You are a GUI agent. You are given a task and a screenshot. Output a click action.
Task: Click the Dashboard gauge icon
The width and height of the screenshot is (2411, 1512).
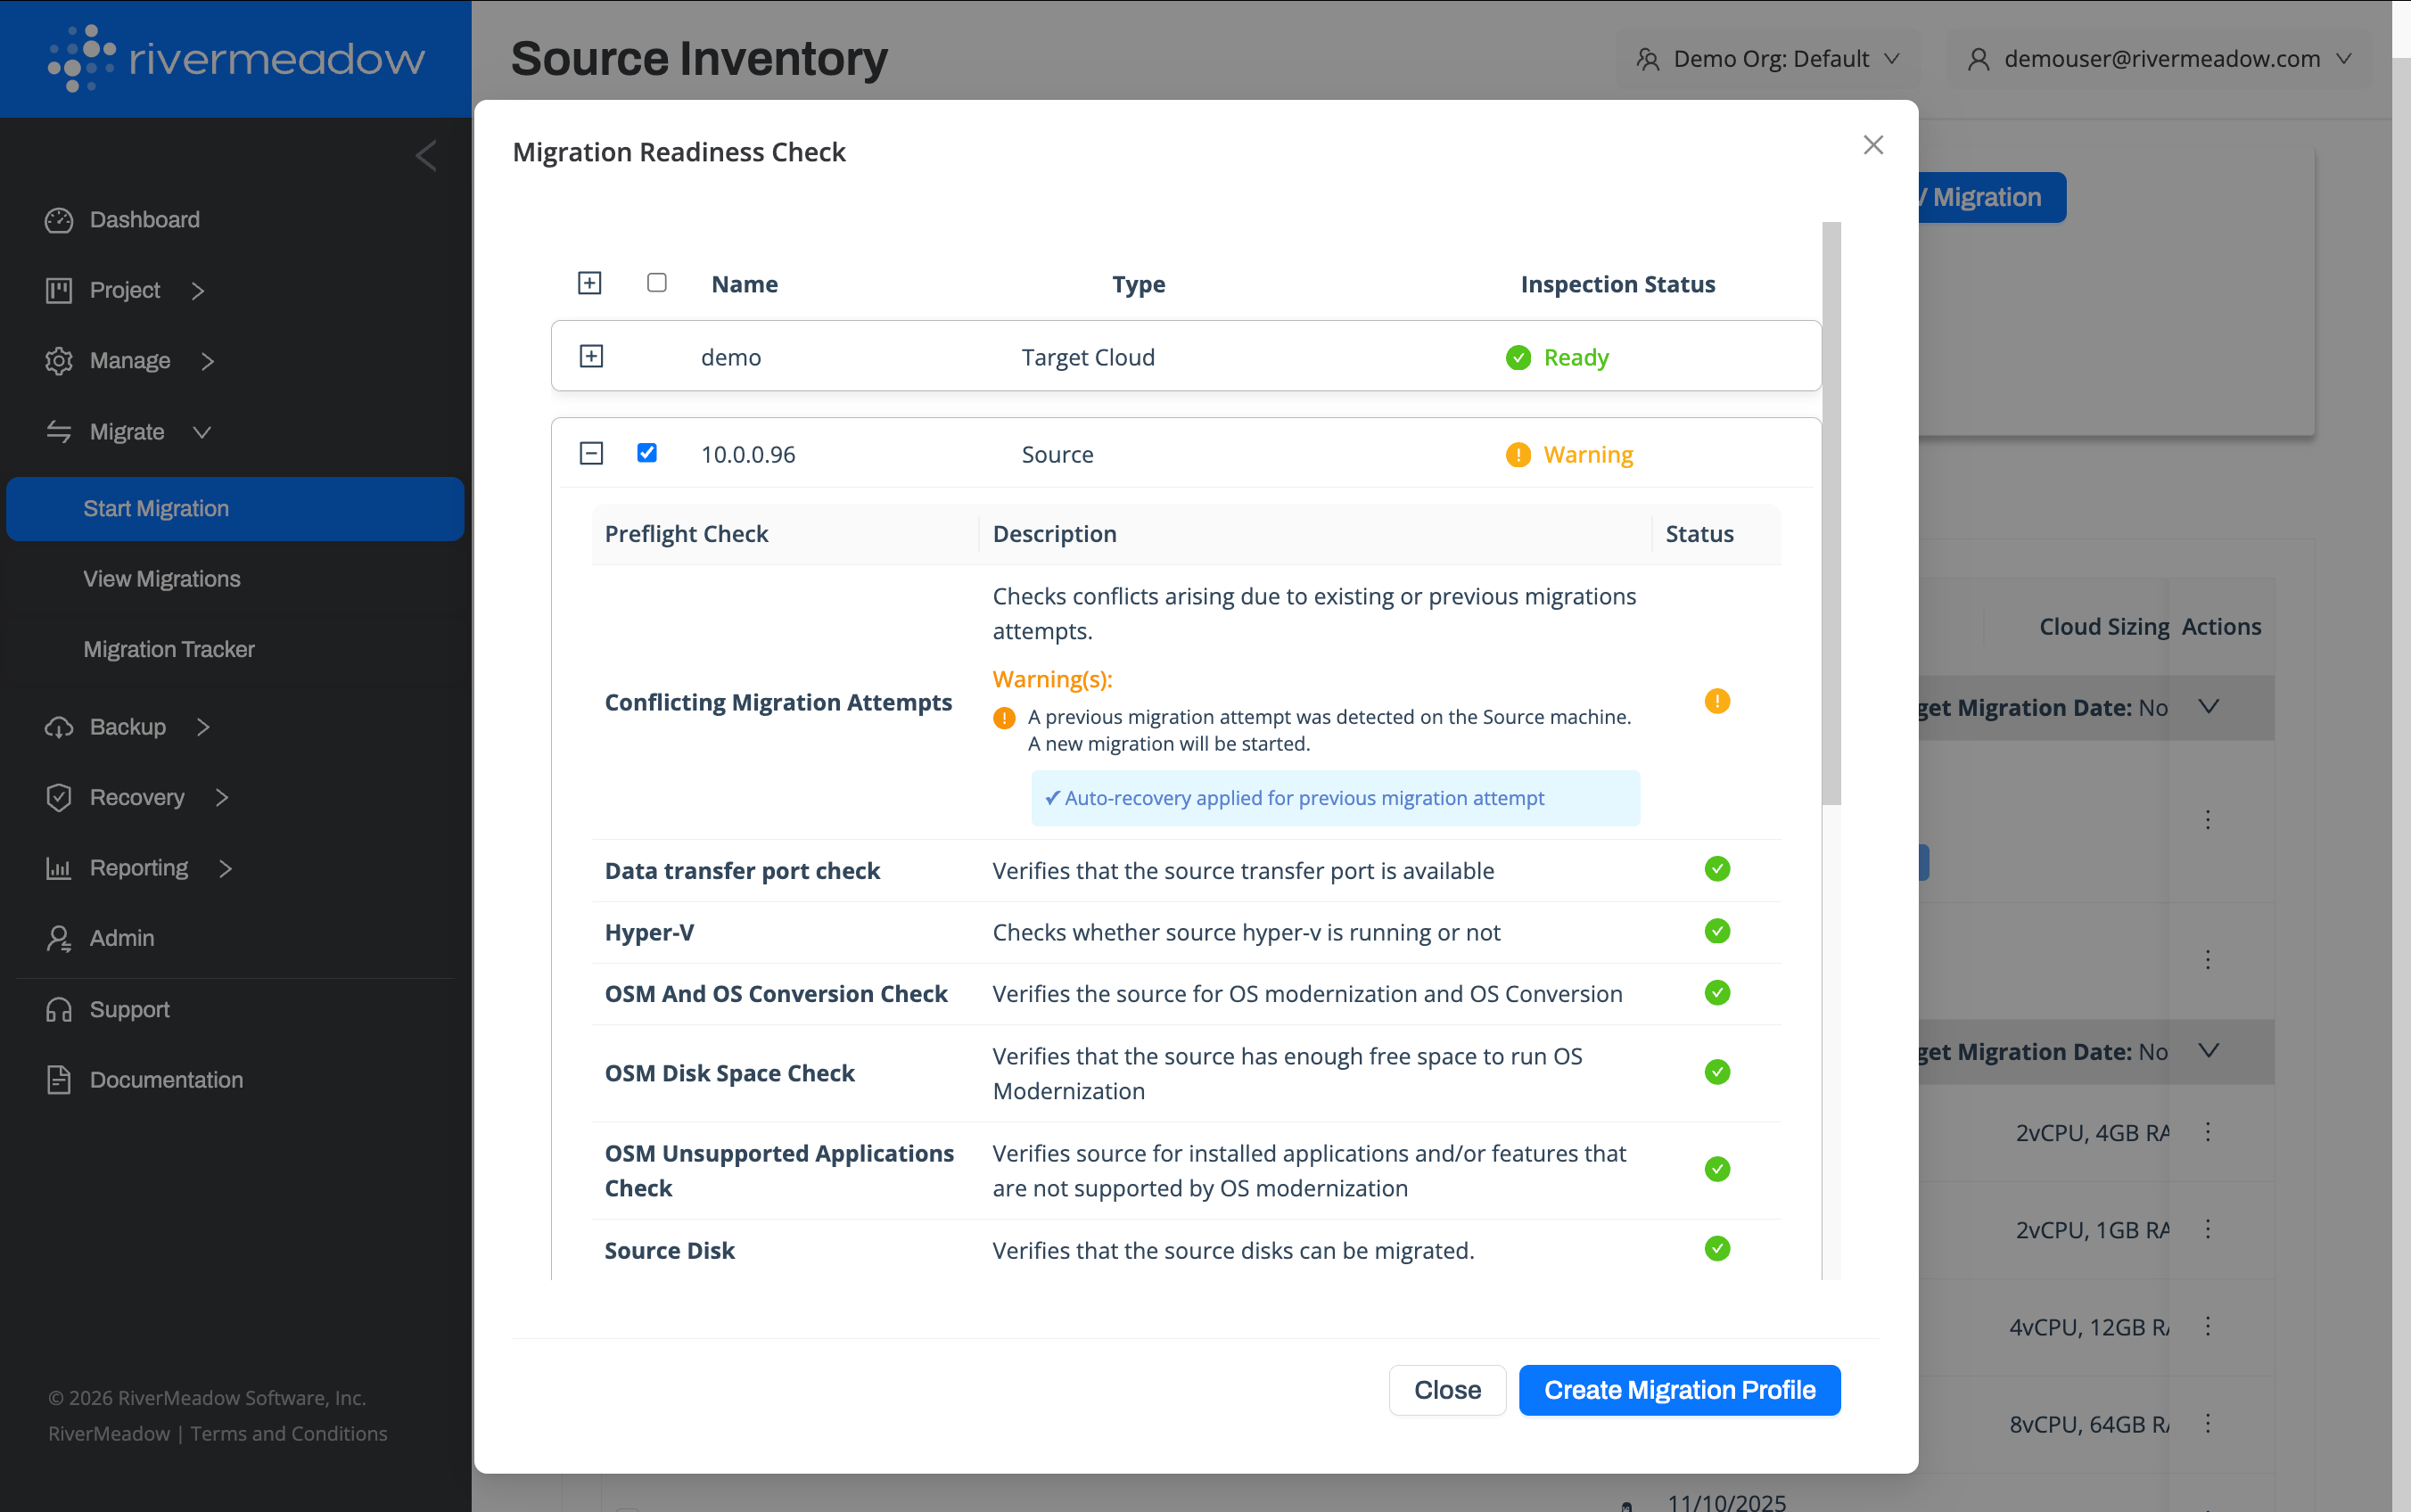tap(59, 220)
